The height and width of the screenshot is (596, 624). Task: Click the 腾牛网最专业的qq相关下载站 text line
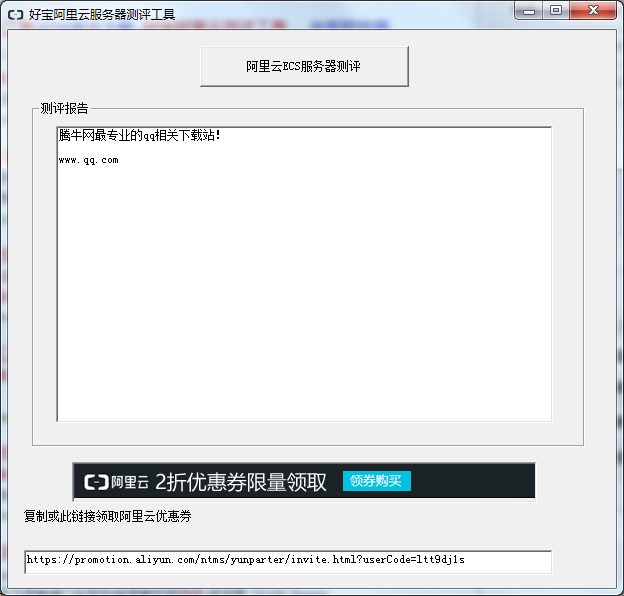pyautogui.click(x=139, y=135)
